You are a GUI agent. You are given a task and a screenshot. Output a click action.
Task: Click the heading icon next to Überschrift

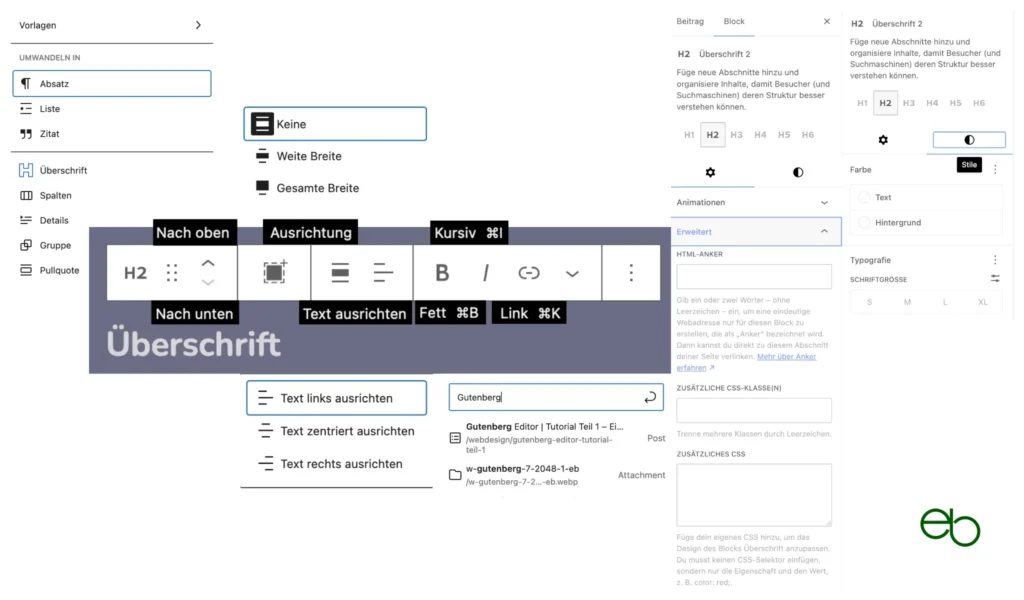25,170
